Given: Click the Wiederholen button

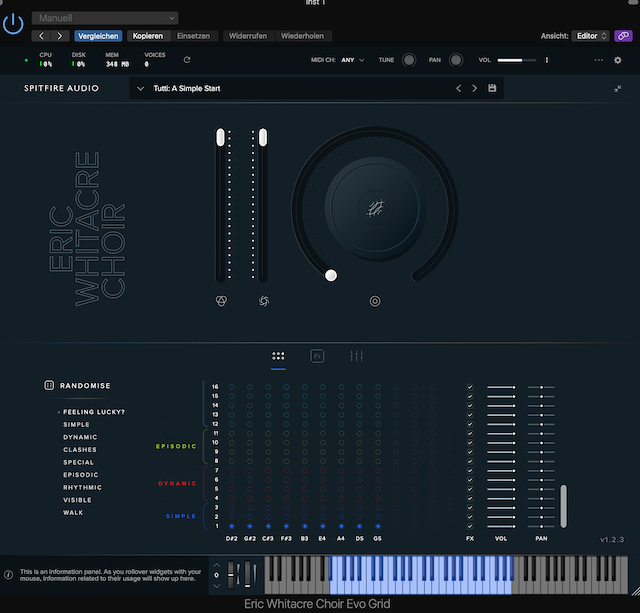Looking at the screenshot, I should [302, 36].
